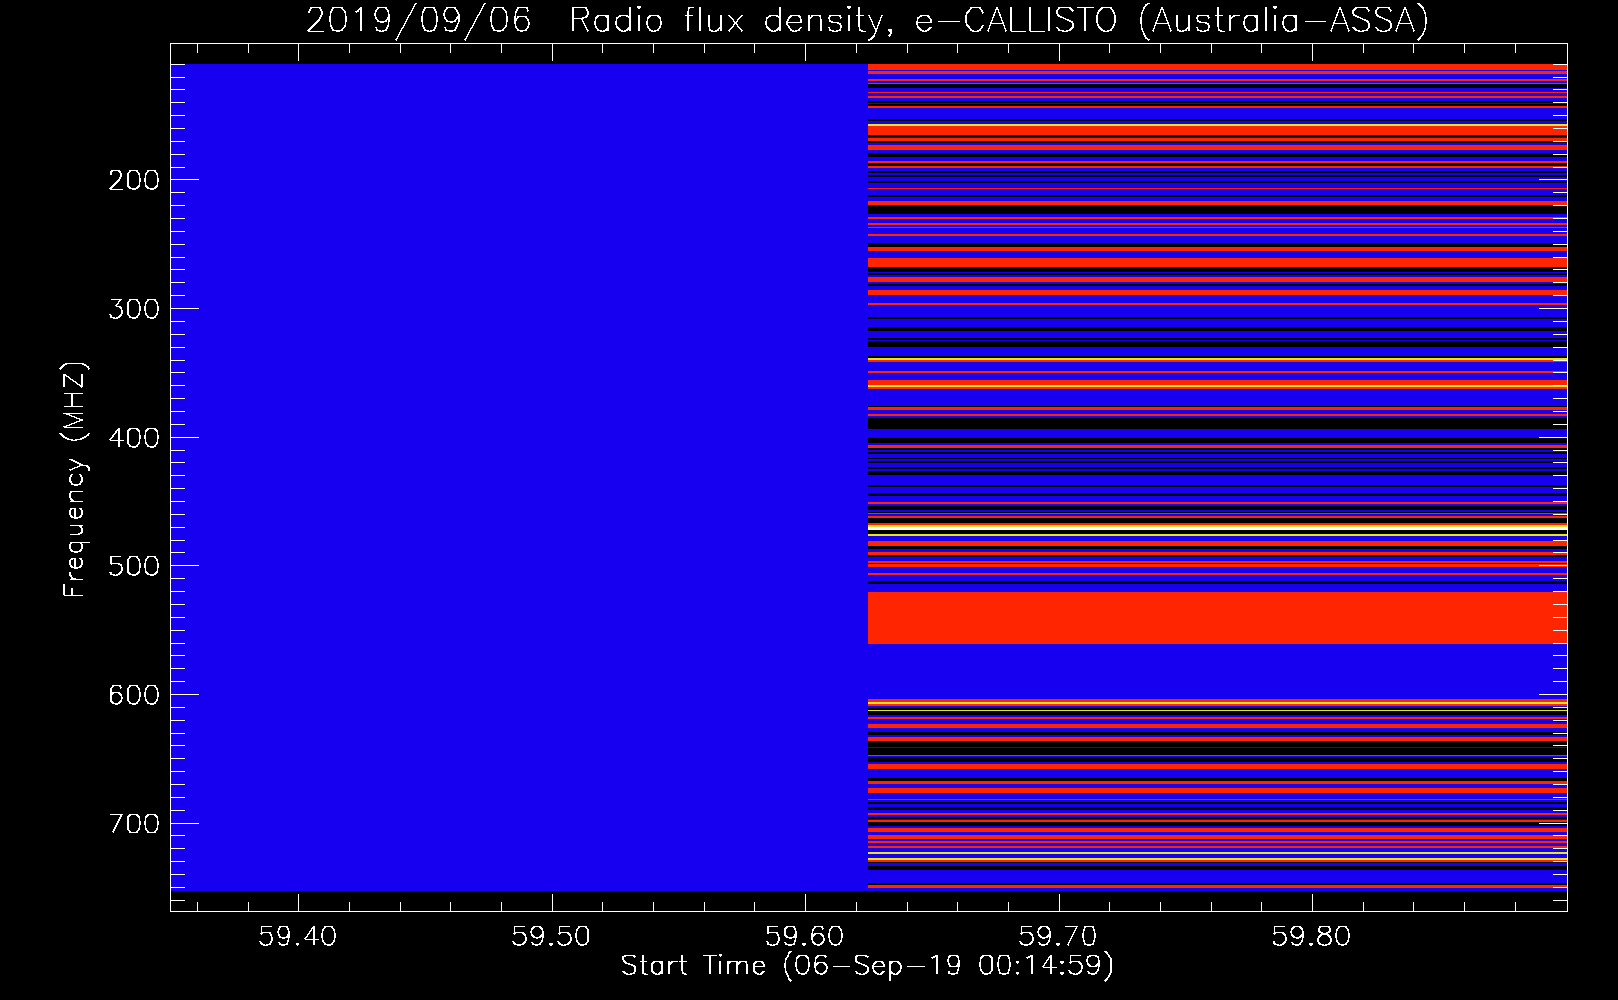Image resolution: width=1618 pixels, height=1000 pixels.
Task: Click the 600 frequency tick label
Action: click(x=134, y=695)
